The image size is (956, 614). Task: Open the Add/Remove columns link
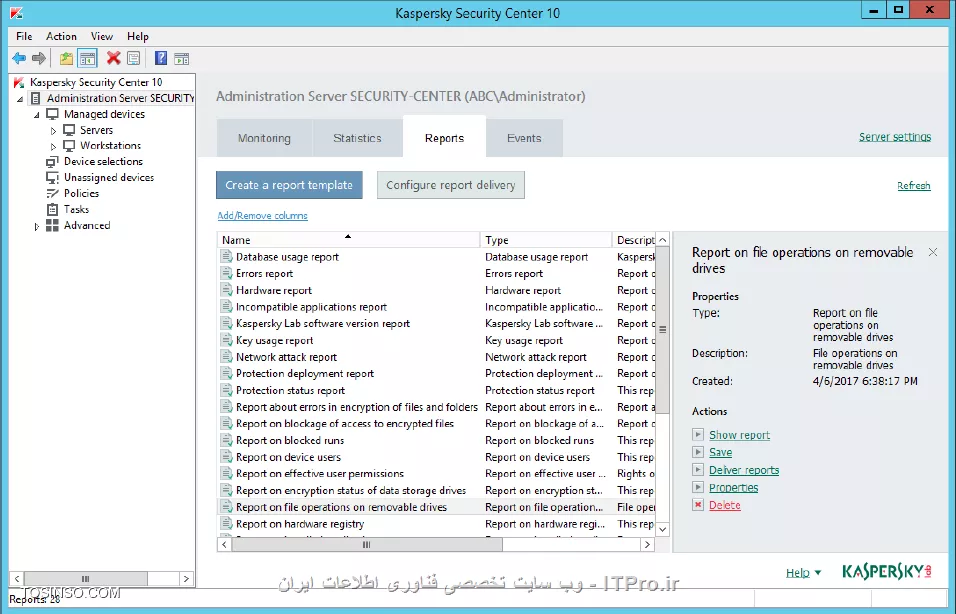click(263, 216)
